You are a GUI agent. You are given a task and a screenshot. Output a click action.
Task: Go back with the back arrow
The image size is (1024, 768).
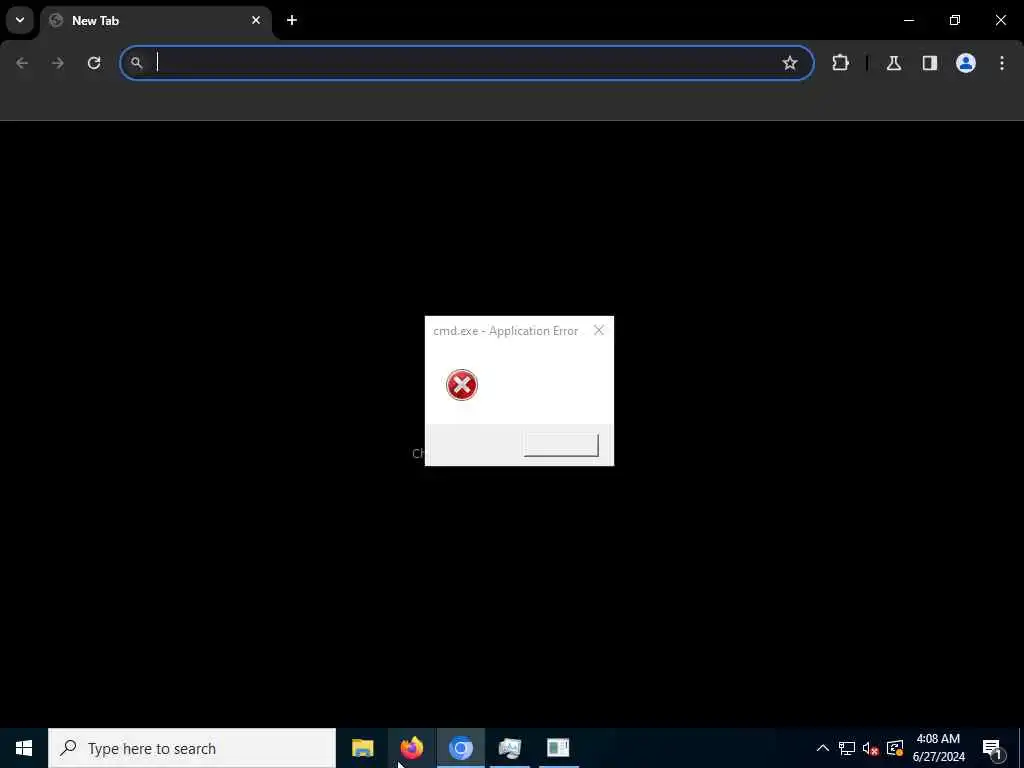(22, 63)
